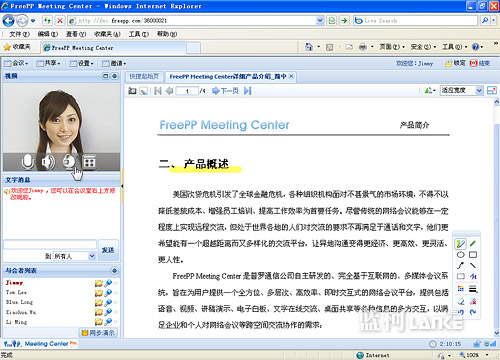Choose the rectangle outline tool
Viewport: 500px width, 360px height.
point(473,255)
